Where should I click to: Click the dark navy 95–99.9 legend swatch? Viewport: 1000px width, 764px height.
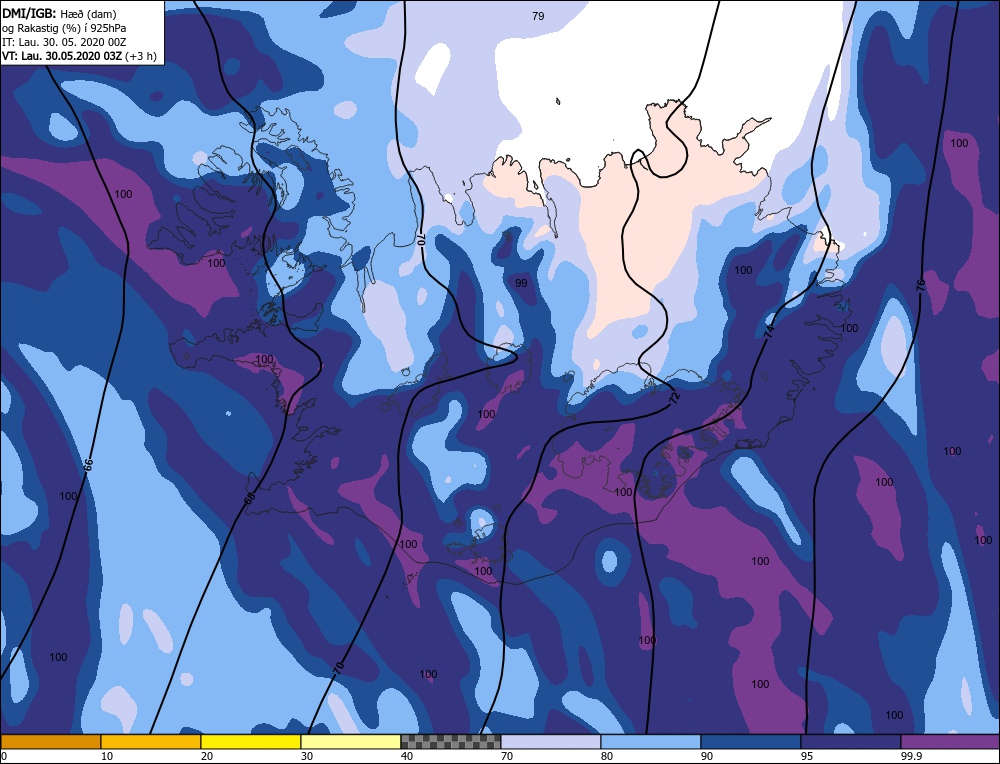(851, 742)
